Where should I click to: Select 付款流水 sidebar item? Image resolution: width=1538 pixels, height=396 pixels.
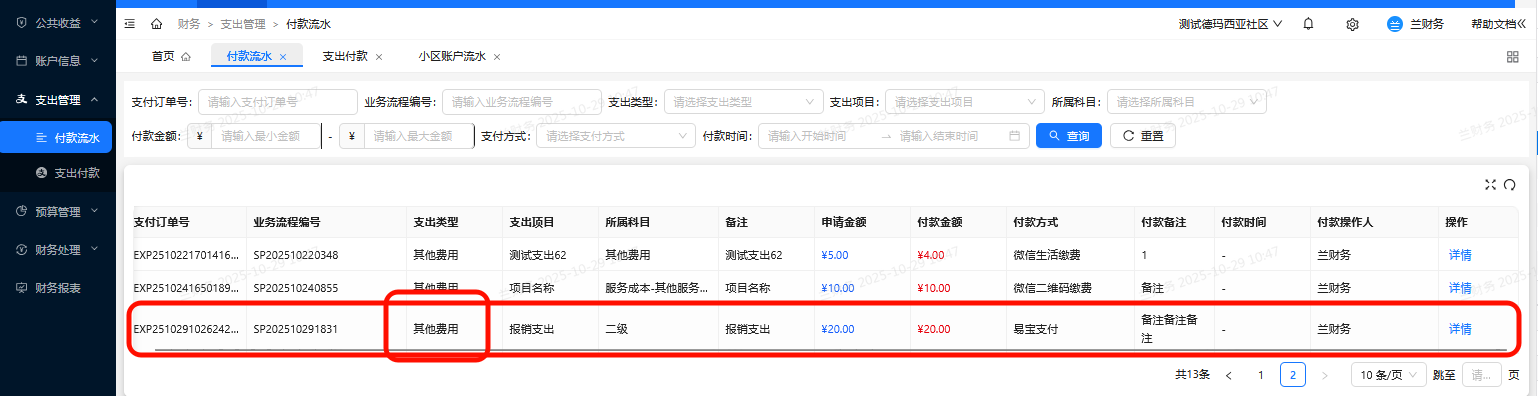(x=56, y=138)
